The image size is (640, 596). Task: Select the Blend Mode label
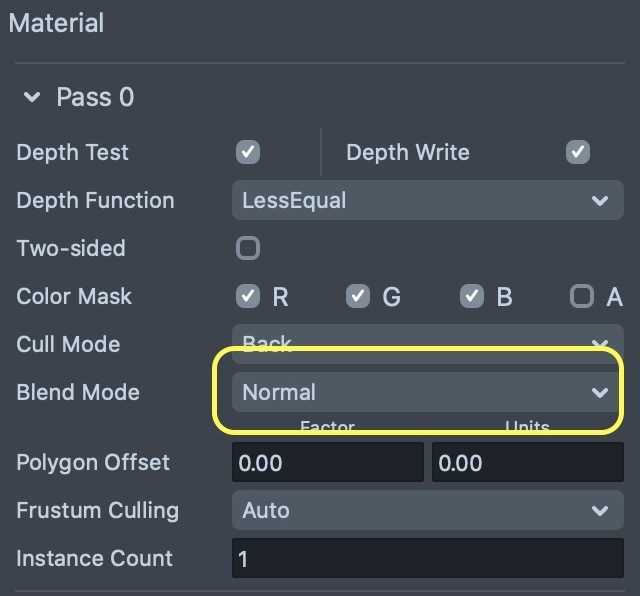(x=78, y=392)
